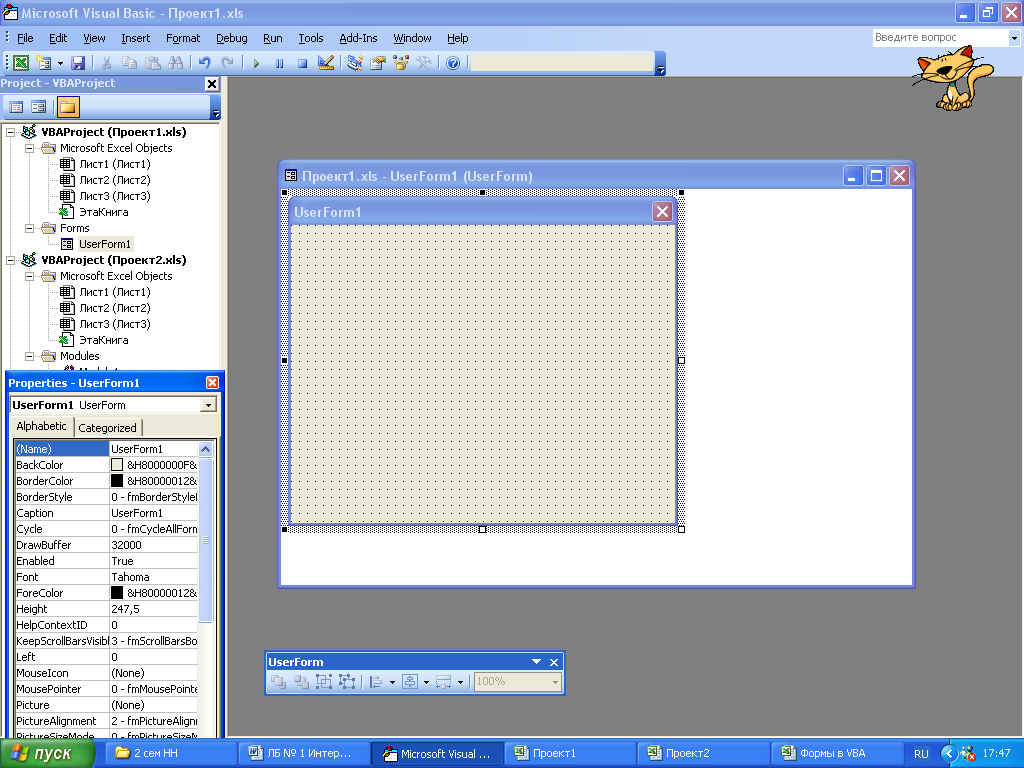Viewport: 1024px width, 768px height.
Task: Redo the last undone action
Action: point(227,63)
